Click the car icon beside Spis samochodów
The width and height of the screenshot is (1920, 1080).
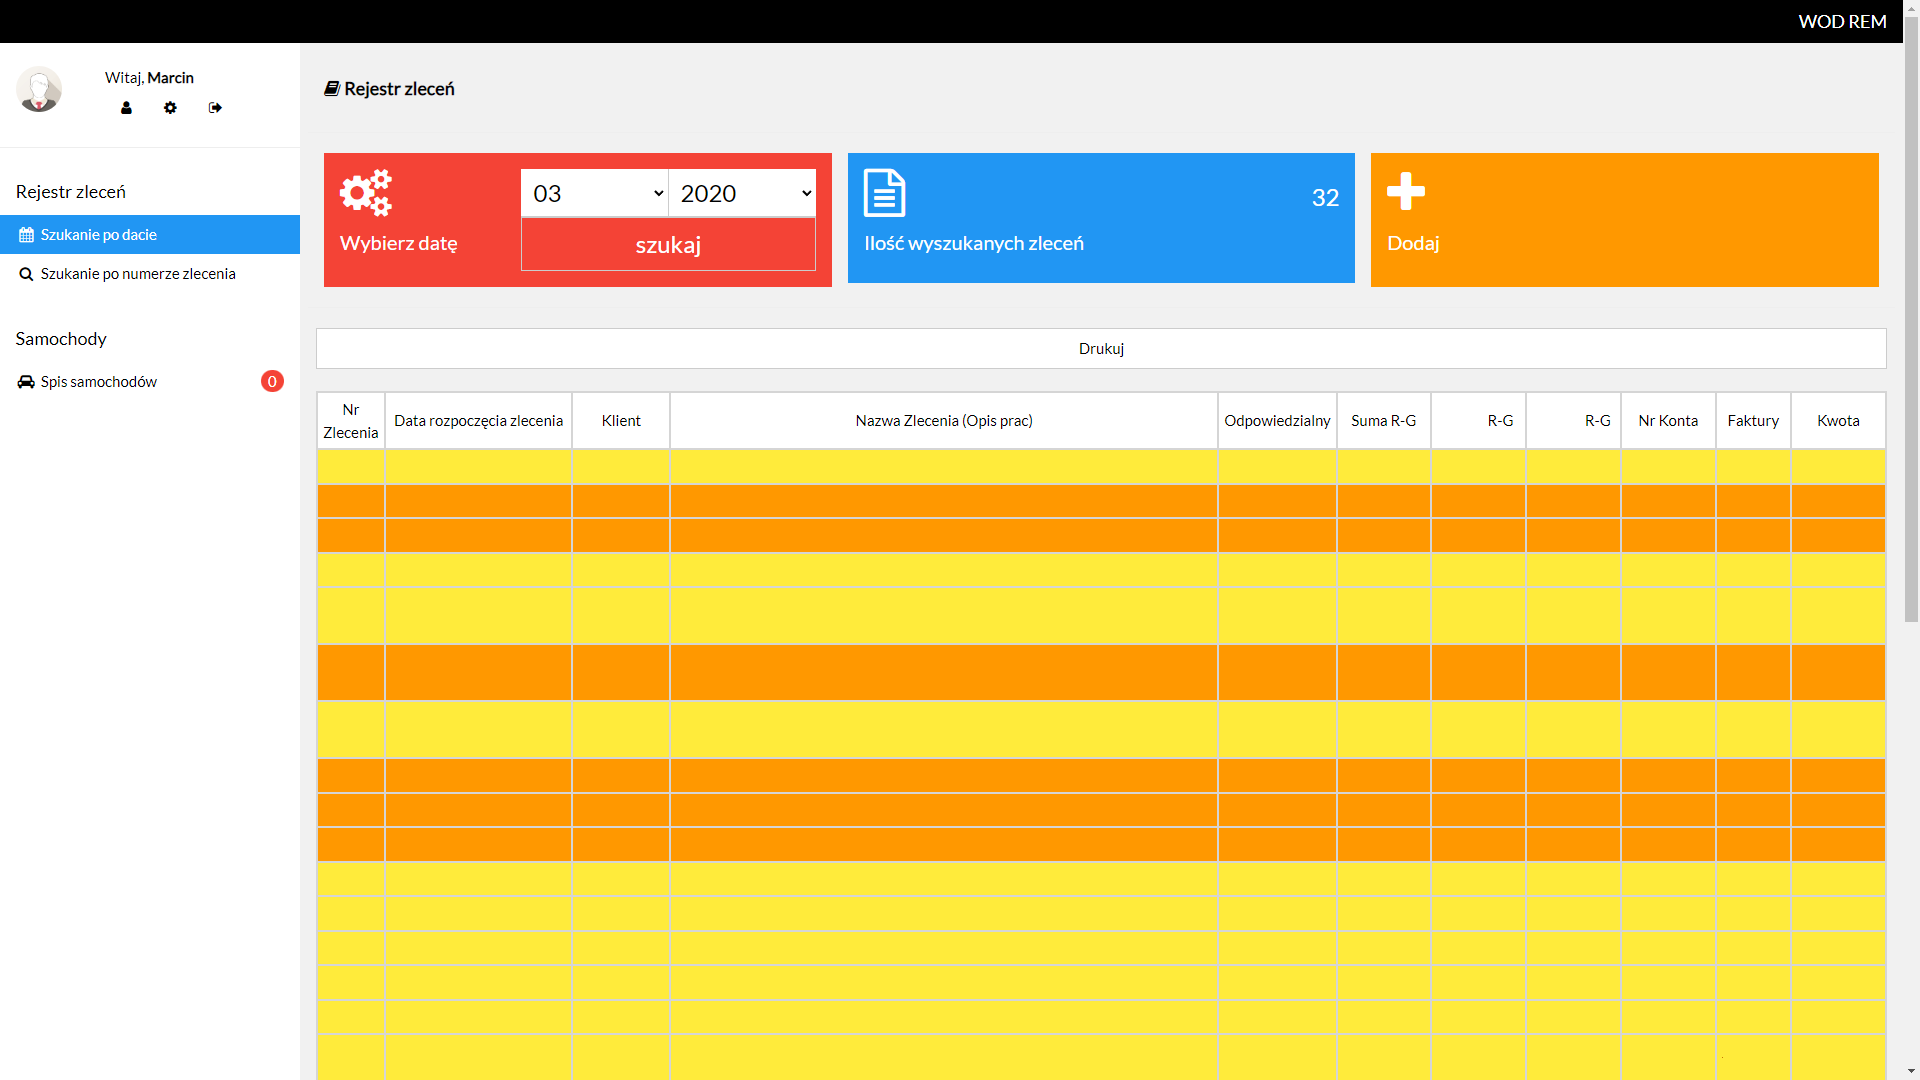coord(26,382)
